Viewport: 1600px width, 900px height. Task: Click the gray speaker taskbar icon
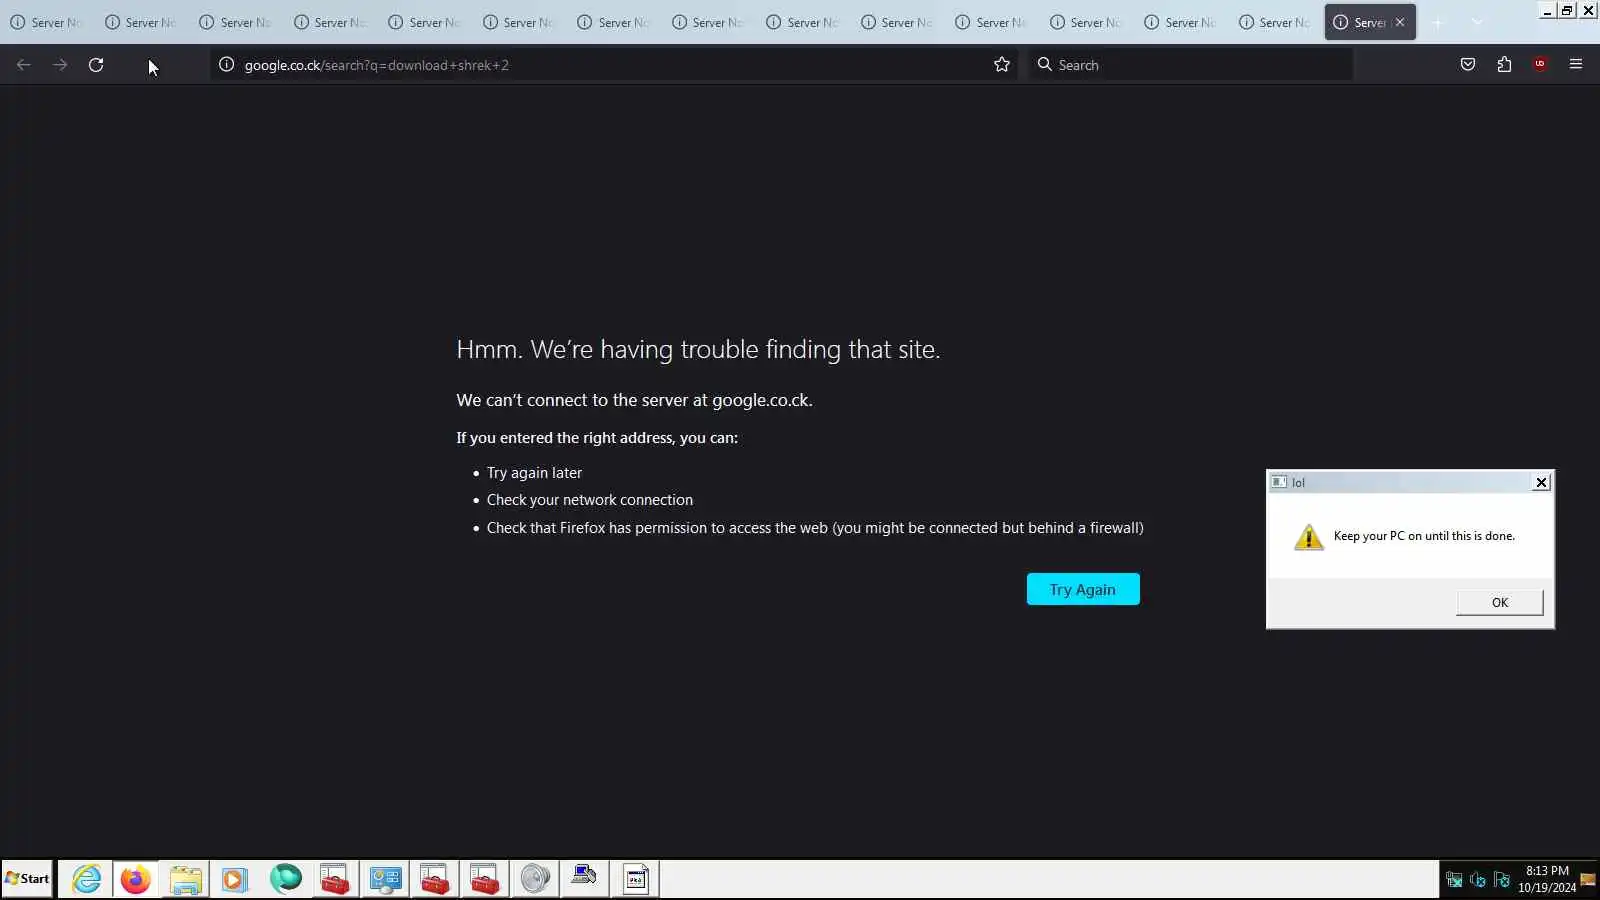click(x=535, y=879)
